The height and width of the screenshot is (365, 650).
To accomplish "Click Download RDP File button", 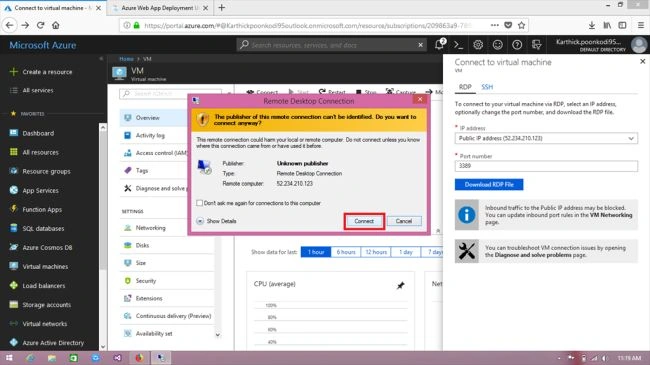I will pyautogui.click(x=489, y=185).
